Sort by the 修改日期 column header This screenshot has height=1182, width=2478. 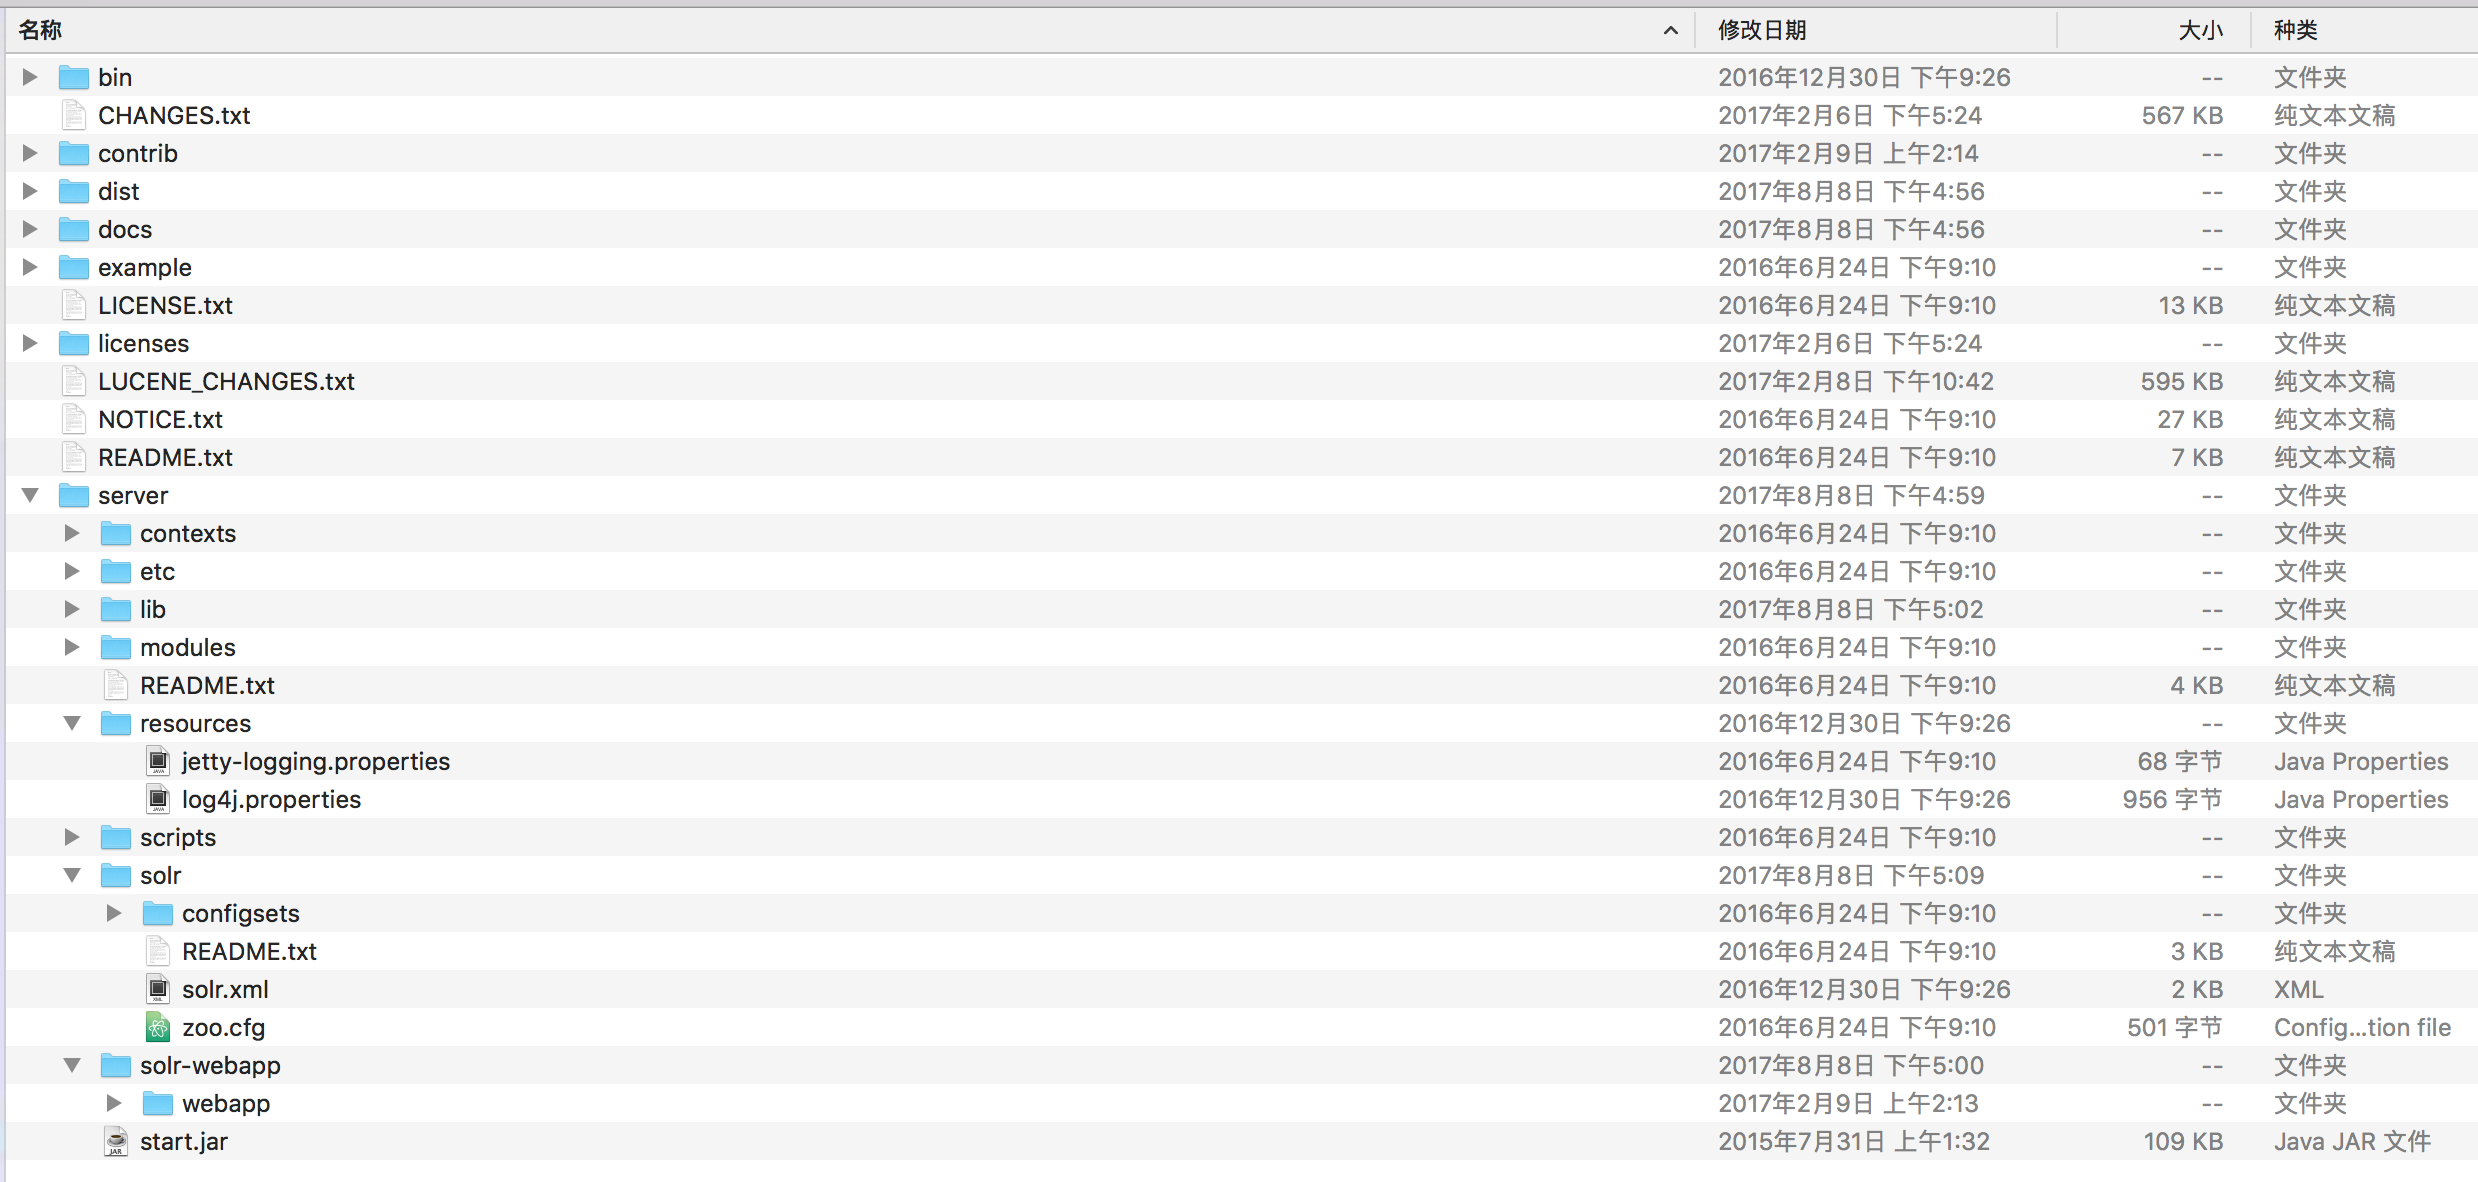1762,30
